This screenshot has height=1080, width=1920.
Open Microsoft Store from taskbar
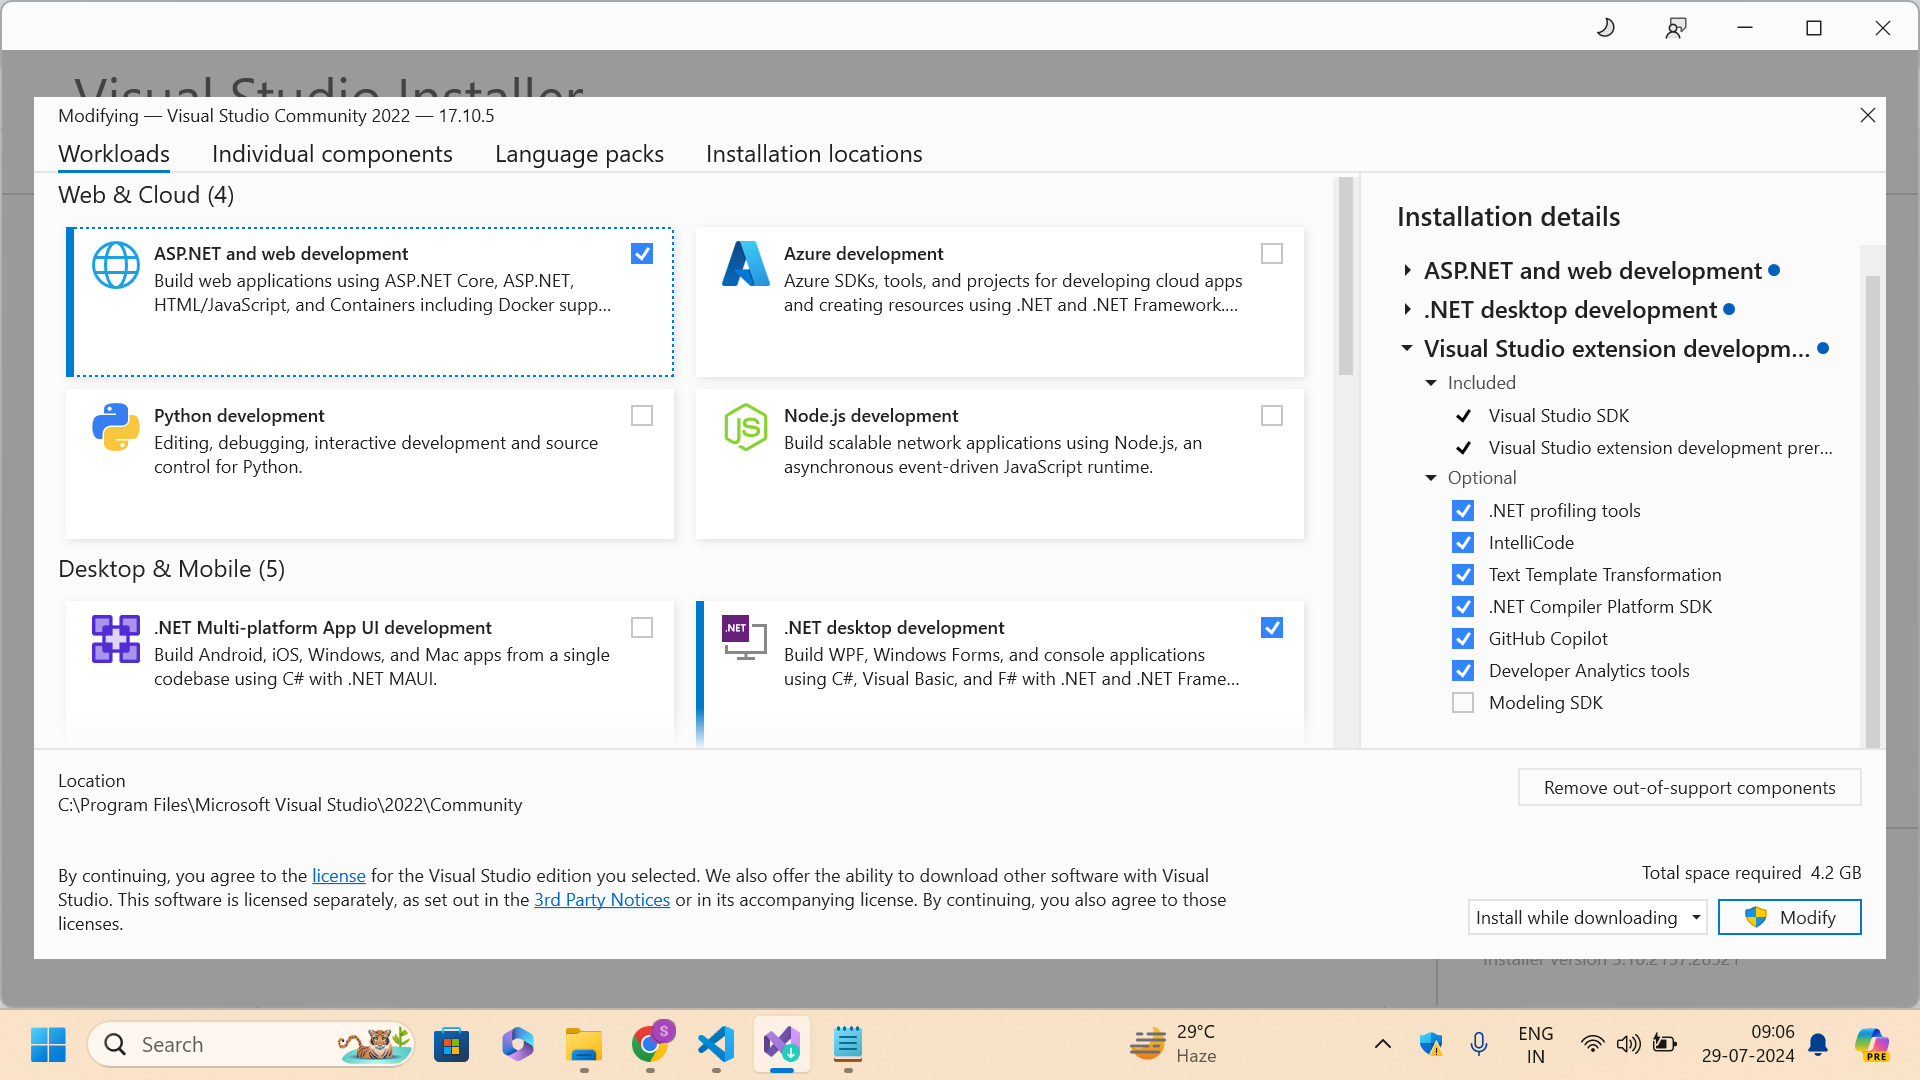(x=452, y=1044)
